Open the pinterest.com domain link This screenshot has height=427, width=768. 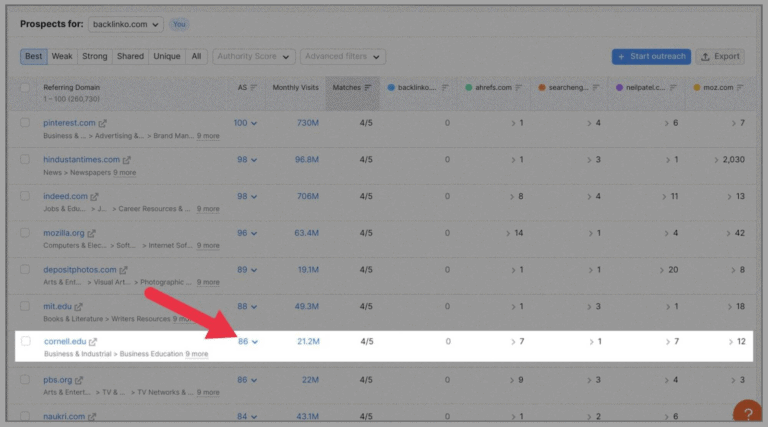(x=69, y=123)
